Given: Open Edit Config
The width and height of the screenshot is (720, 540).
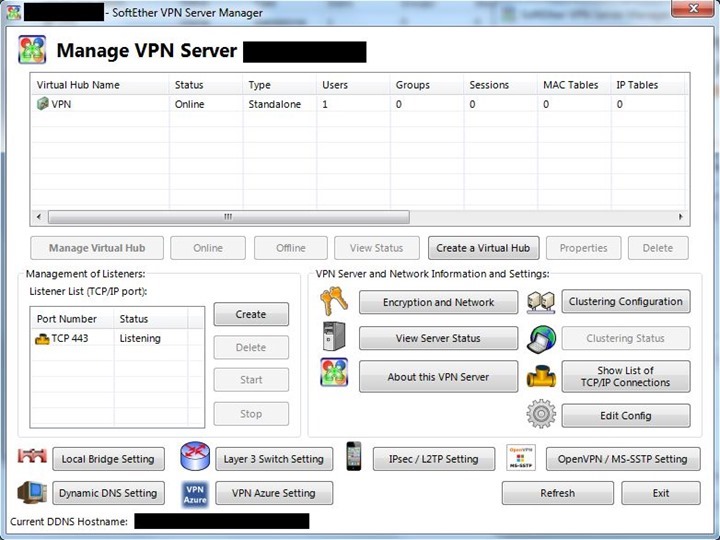Looking at the screenshot, I should coord(626,416).
